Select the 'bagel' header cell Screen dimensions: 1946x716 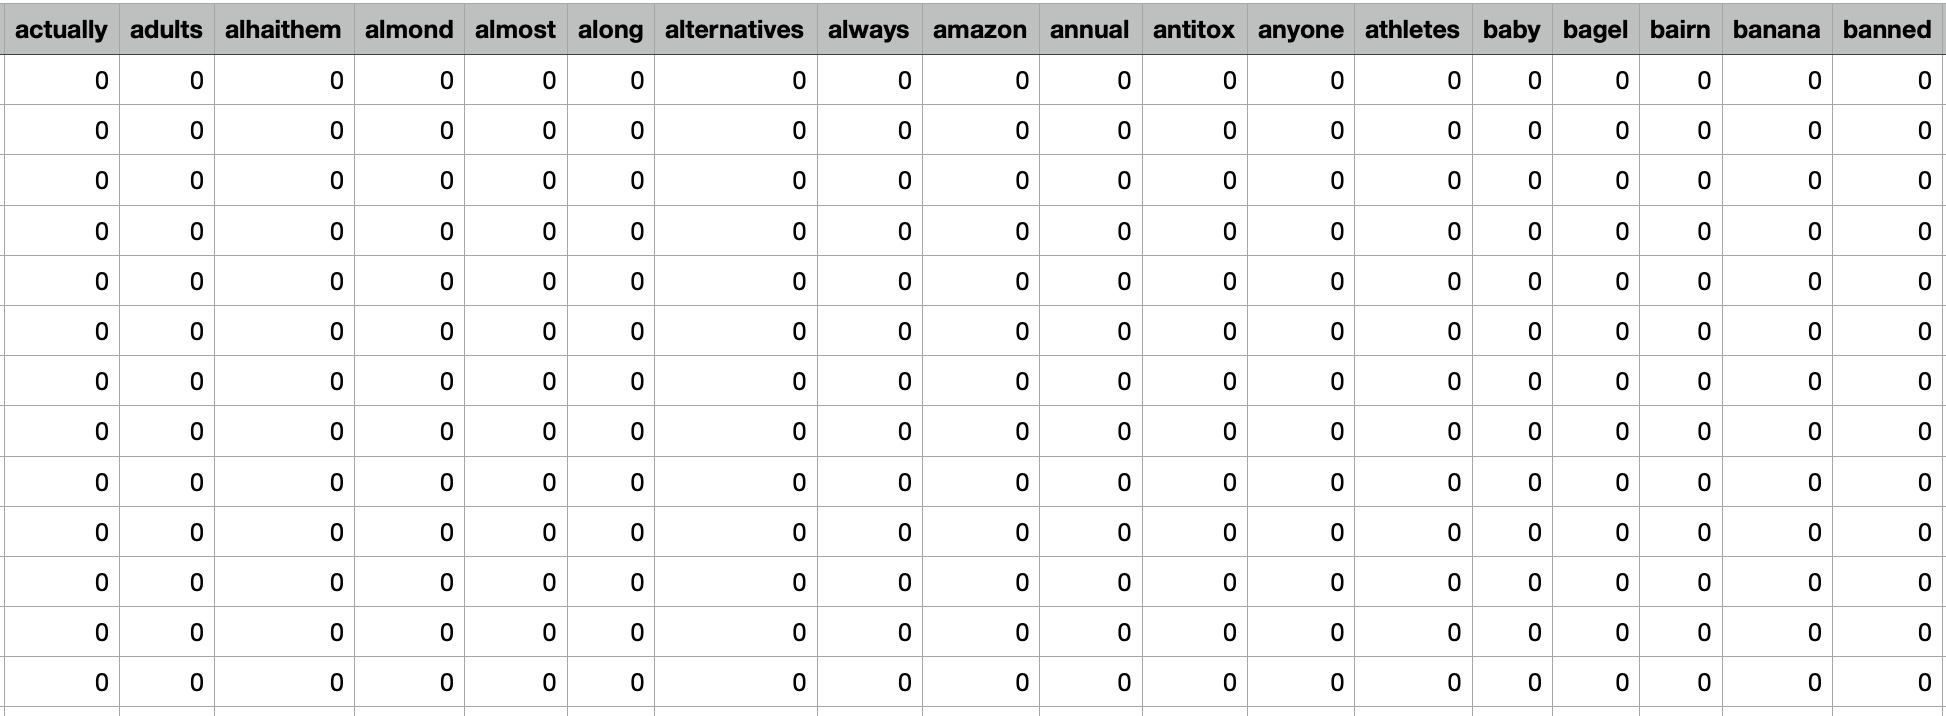(1595, 30)
